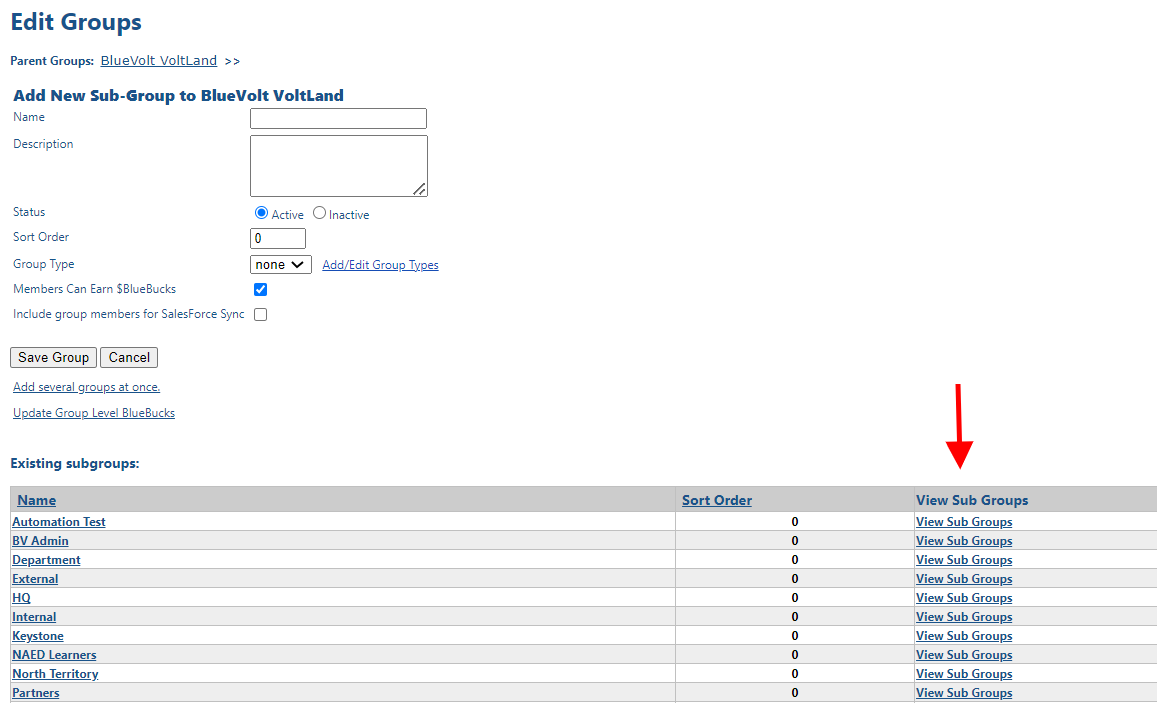
Task: Open Add/Edit Group Types
Action: [380, 264]
